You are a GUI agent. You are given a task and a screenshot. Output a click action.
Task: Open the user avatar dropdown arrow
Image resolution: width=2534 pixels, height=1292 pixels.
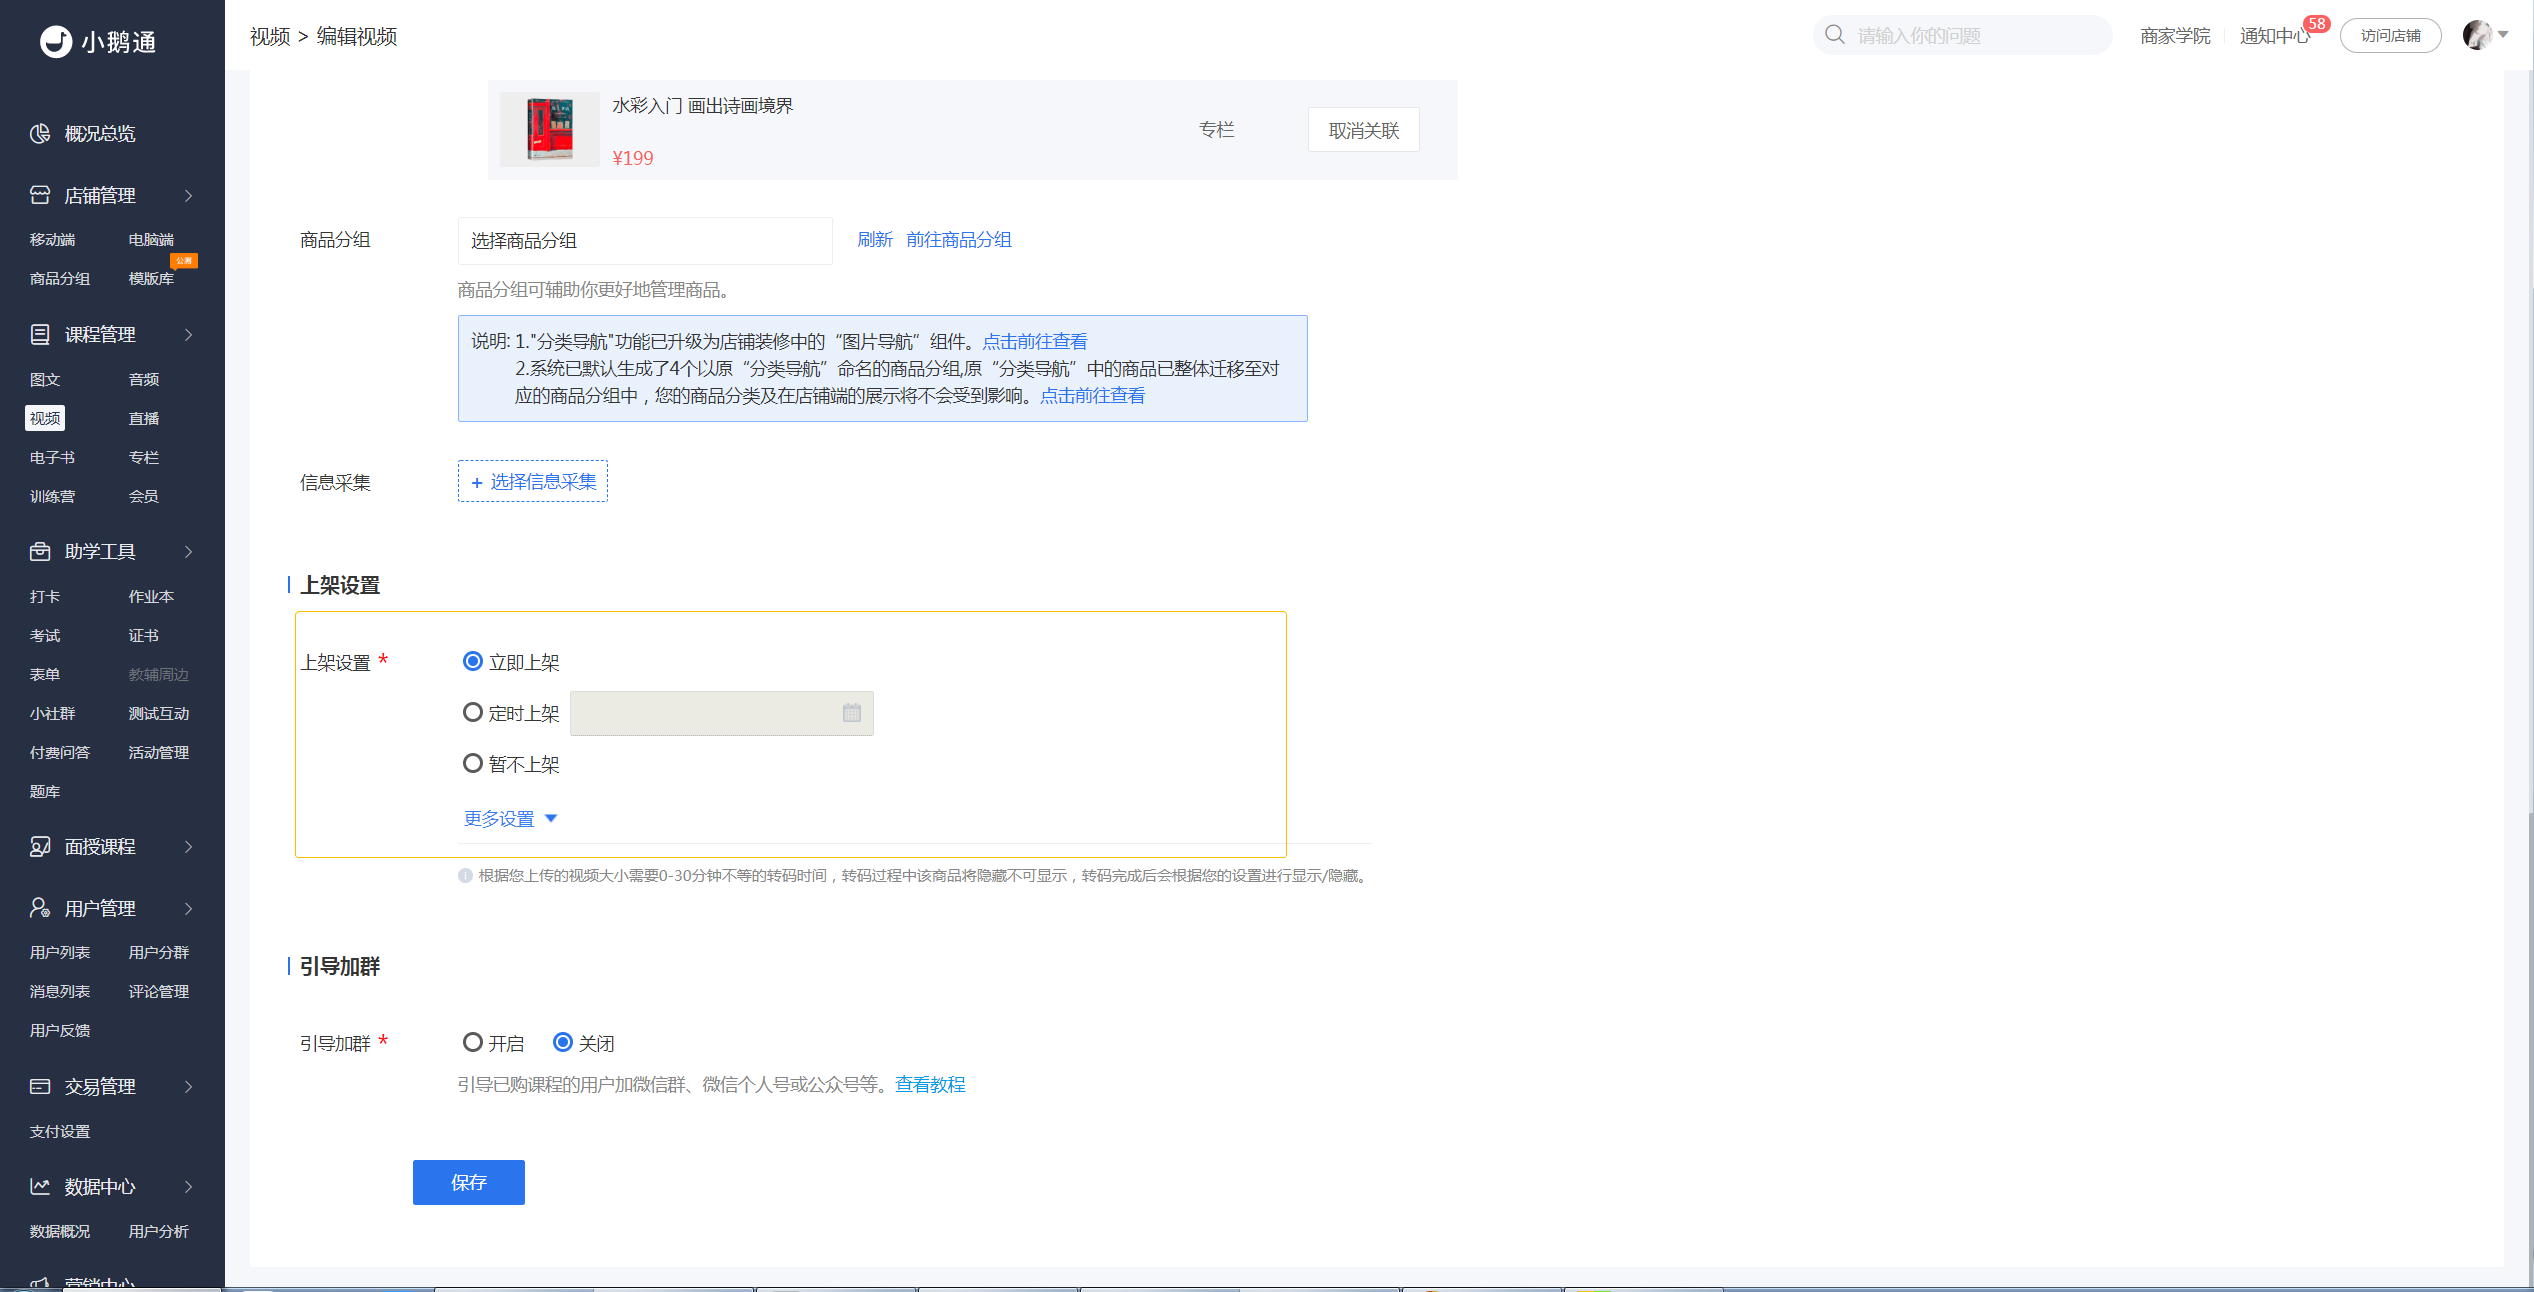point(2503,35)
